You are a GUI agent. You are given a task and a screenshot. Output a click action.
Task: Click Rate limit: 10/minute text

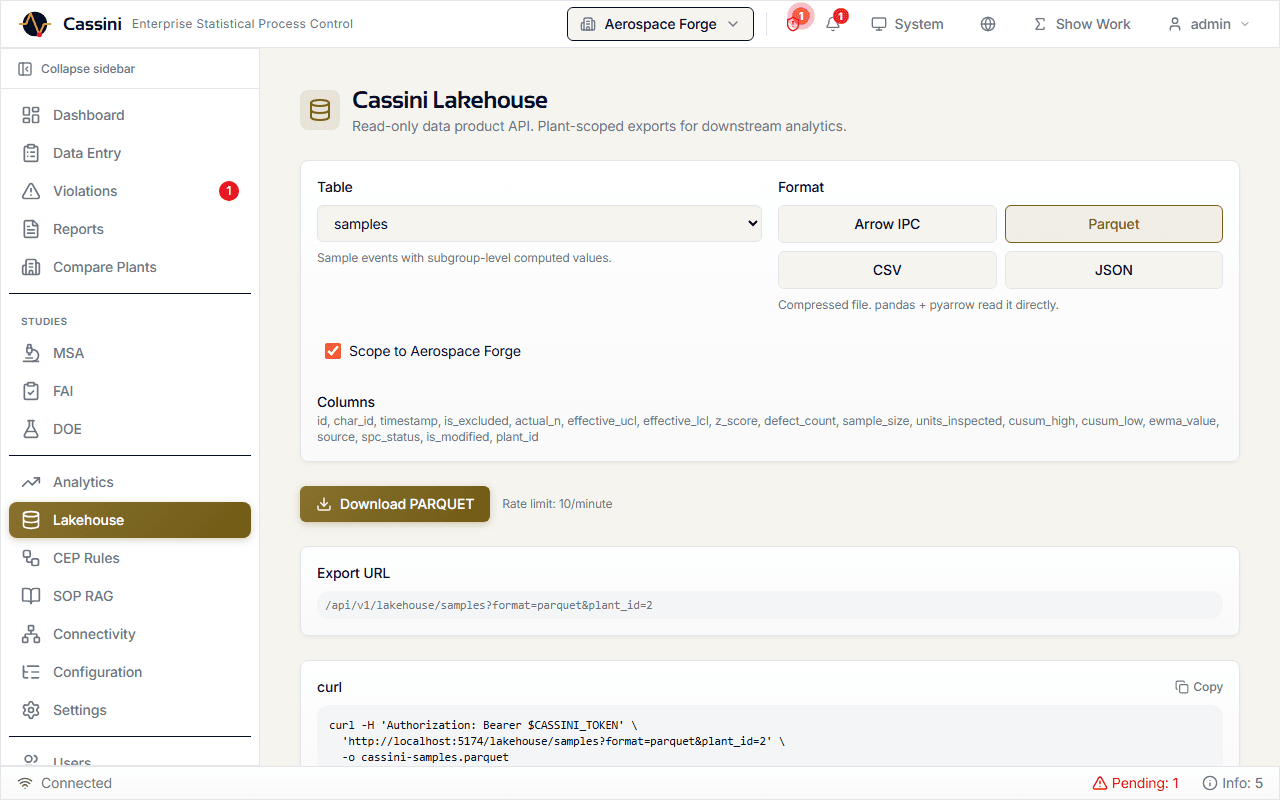point(557,504)
